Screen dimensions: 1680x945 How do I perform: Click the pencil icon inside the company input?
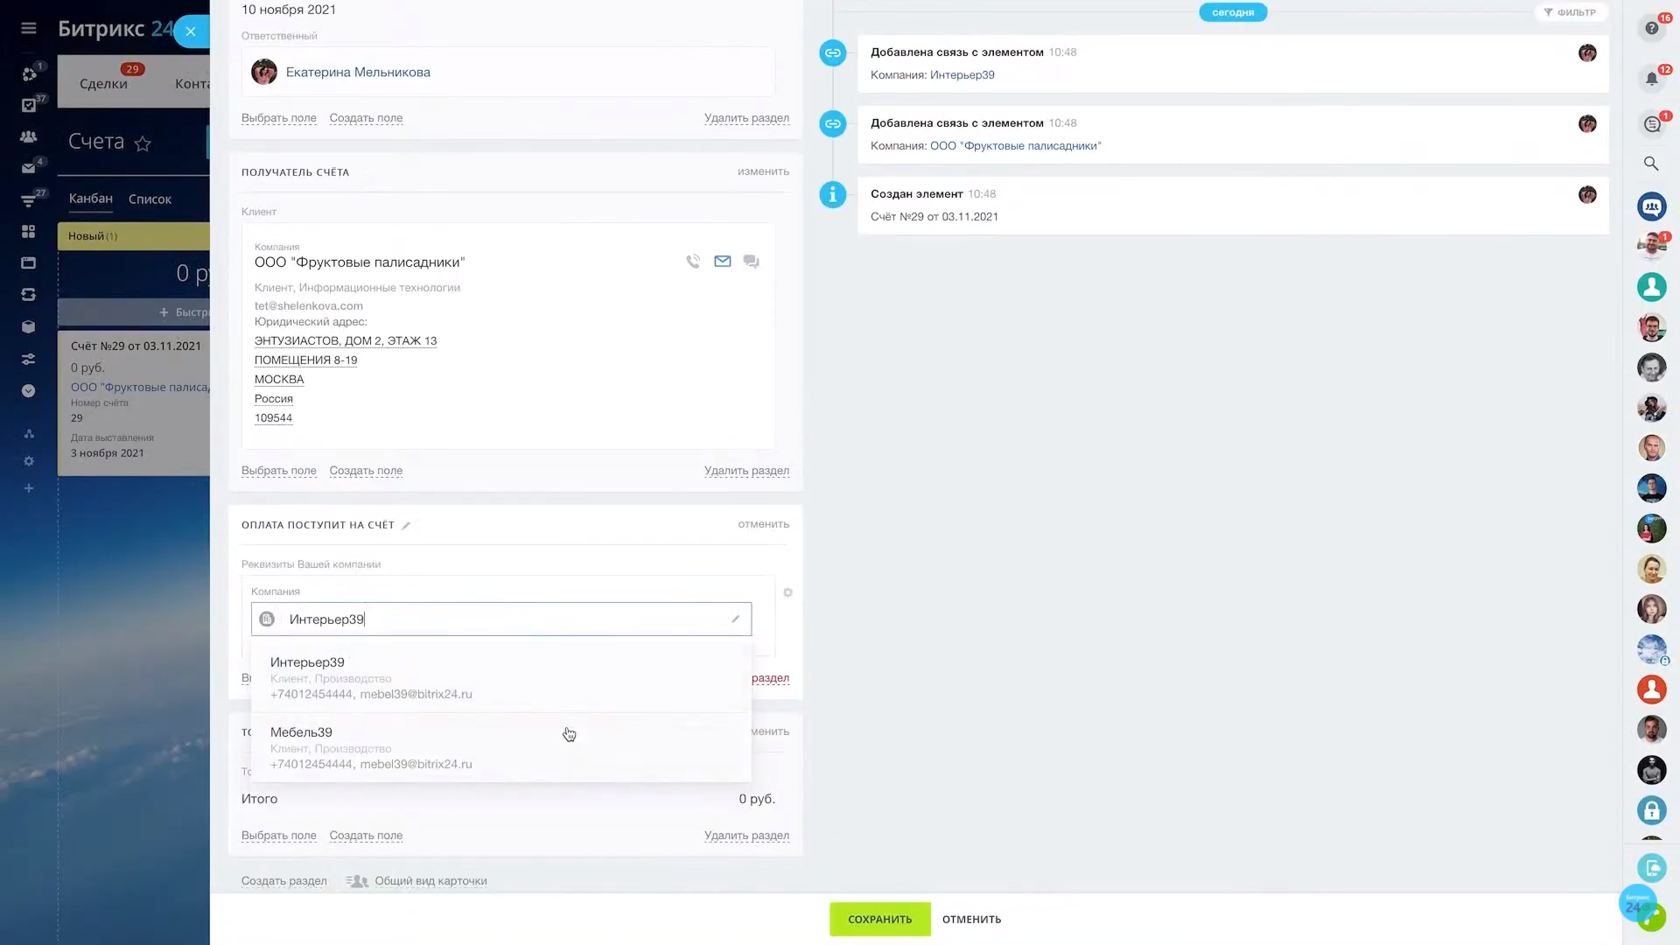pos(735,619)
